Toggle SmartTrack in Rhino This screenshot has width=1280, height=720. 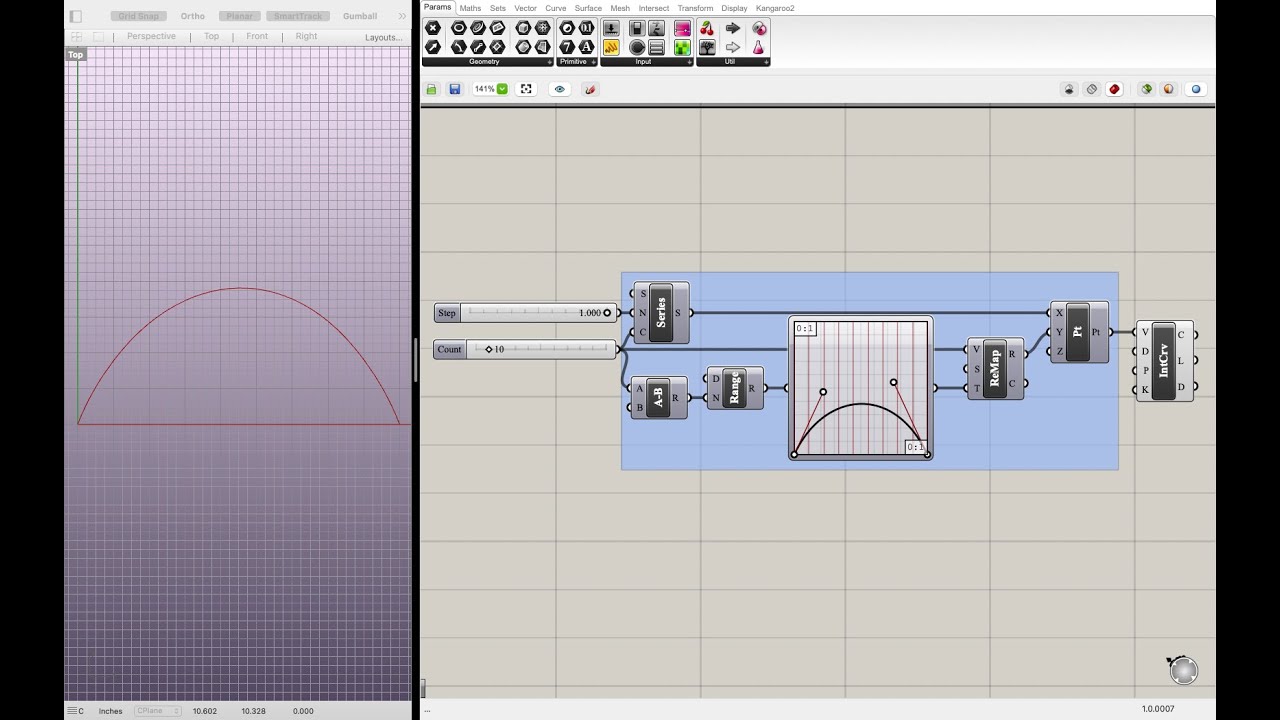(298, 16)
